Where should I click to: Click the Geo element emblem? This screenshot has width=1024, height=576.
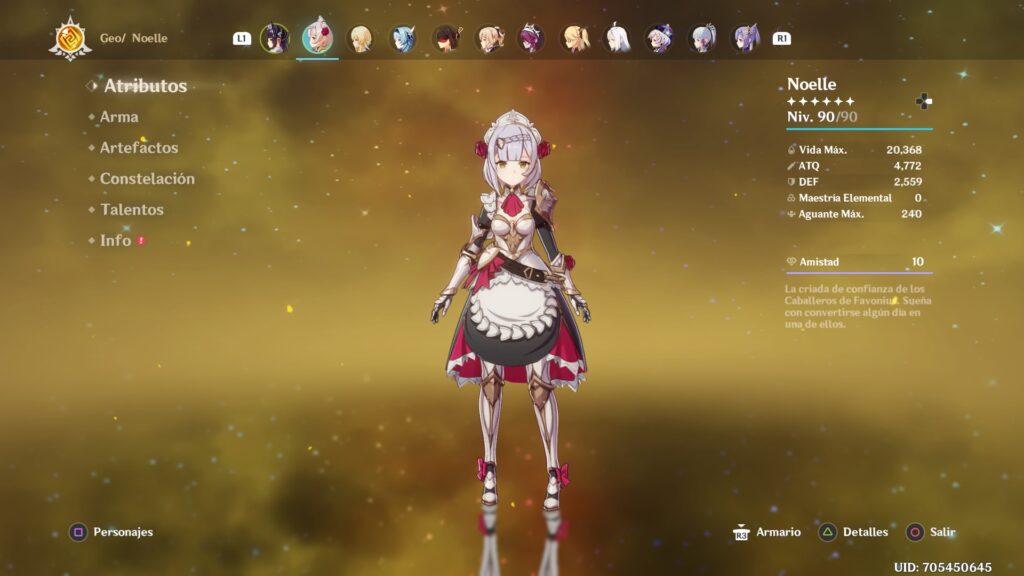coord(70,39)
